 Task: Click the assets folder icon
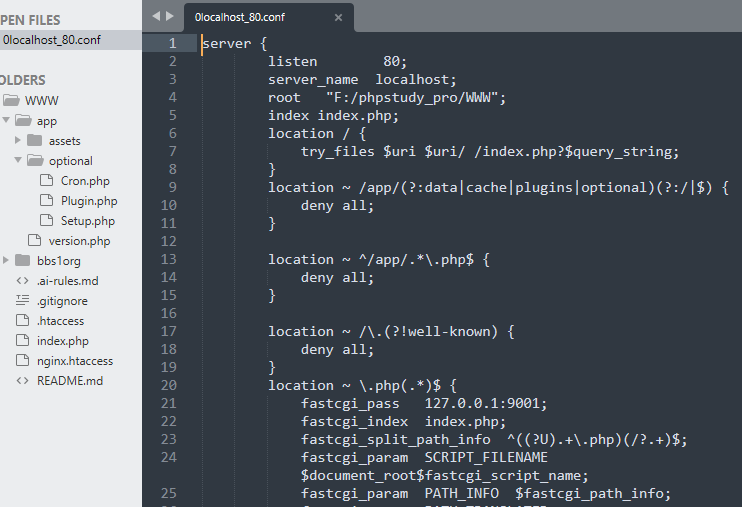(x=35, y=140)
